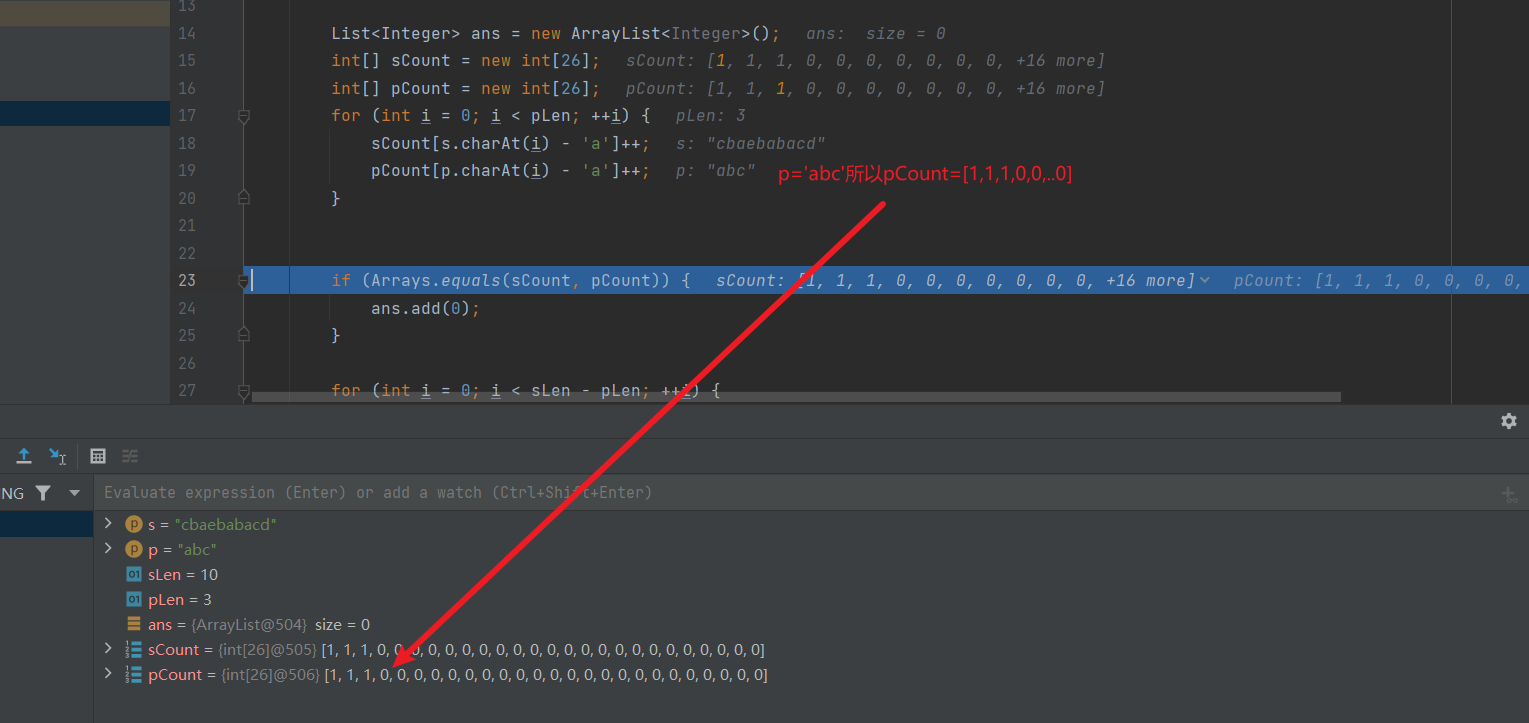Open the Evaluate Expression calculator icon

tap(98, 456)
